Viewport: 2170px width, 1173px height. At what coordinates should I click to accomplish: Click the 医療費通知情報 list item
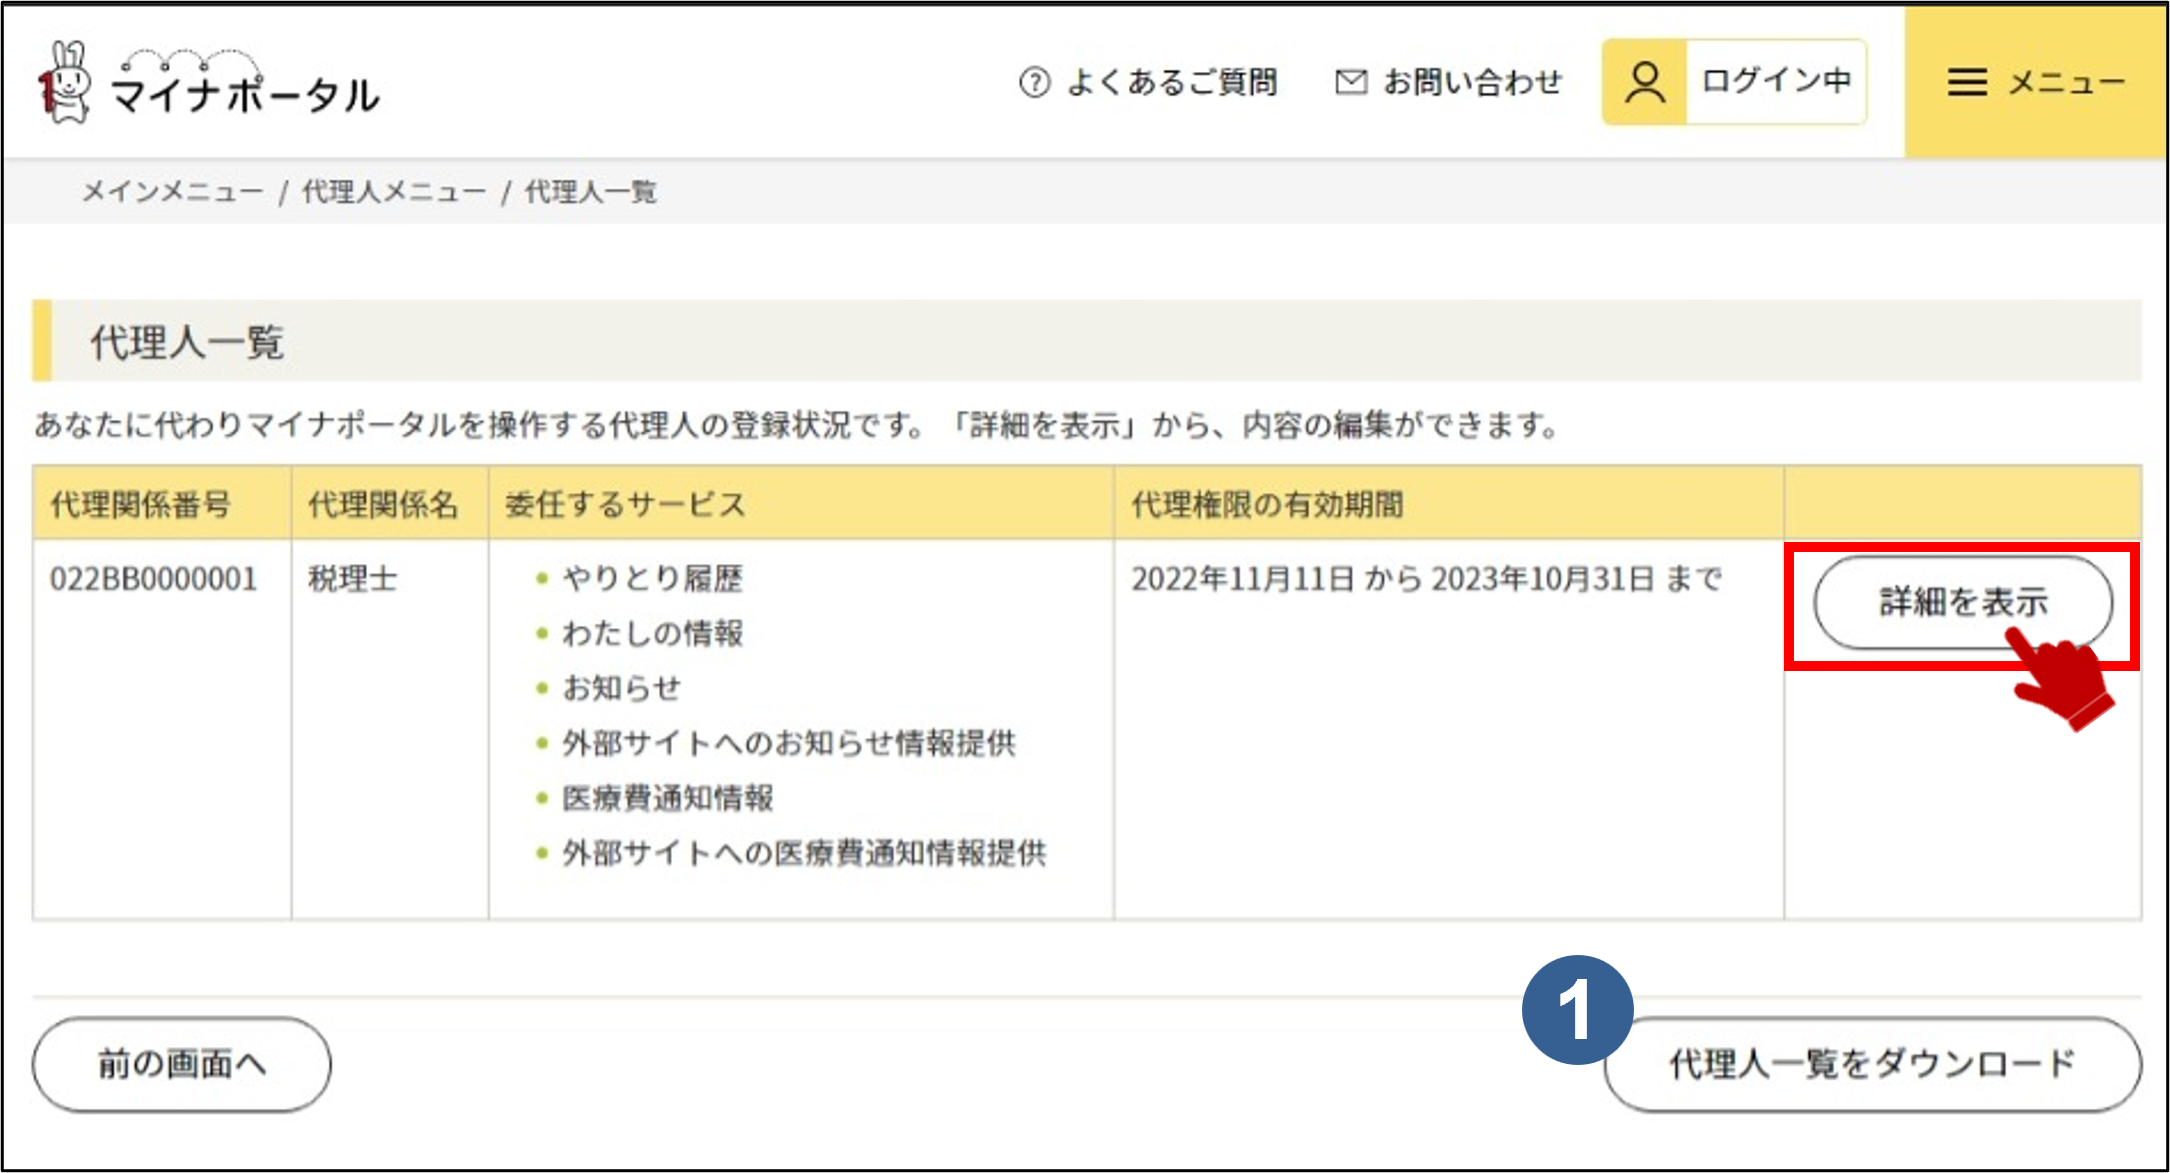(667, 798)
